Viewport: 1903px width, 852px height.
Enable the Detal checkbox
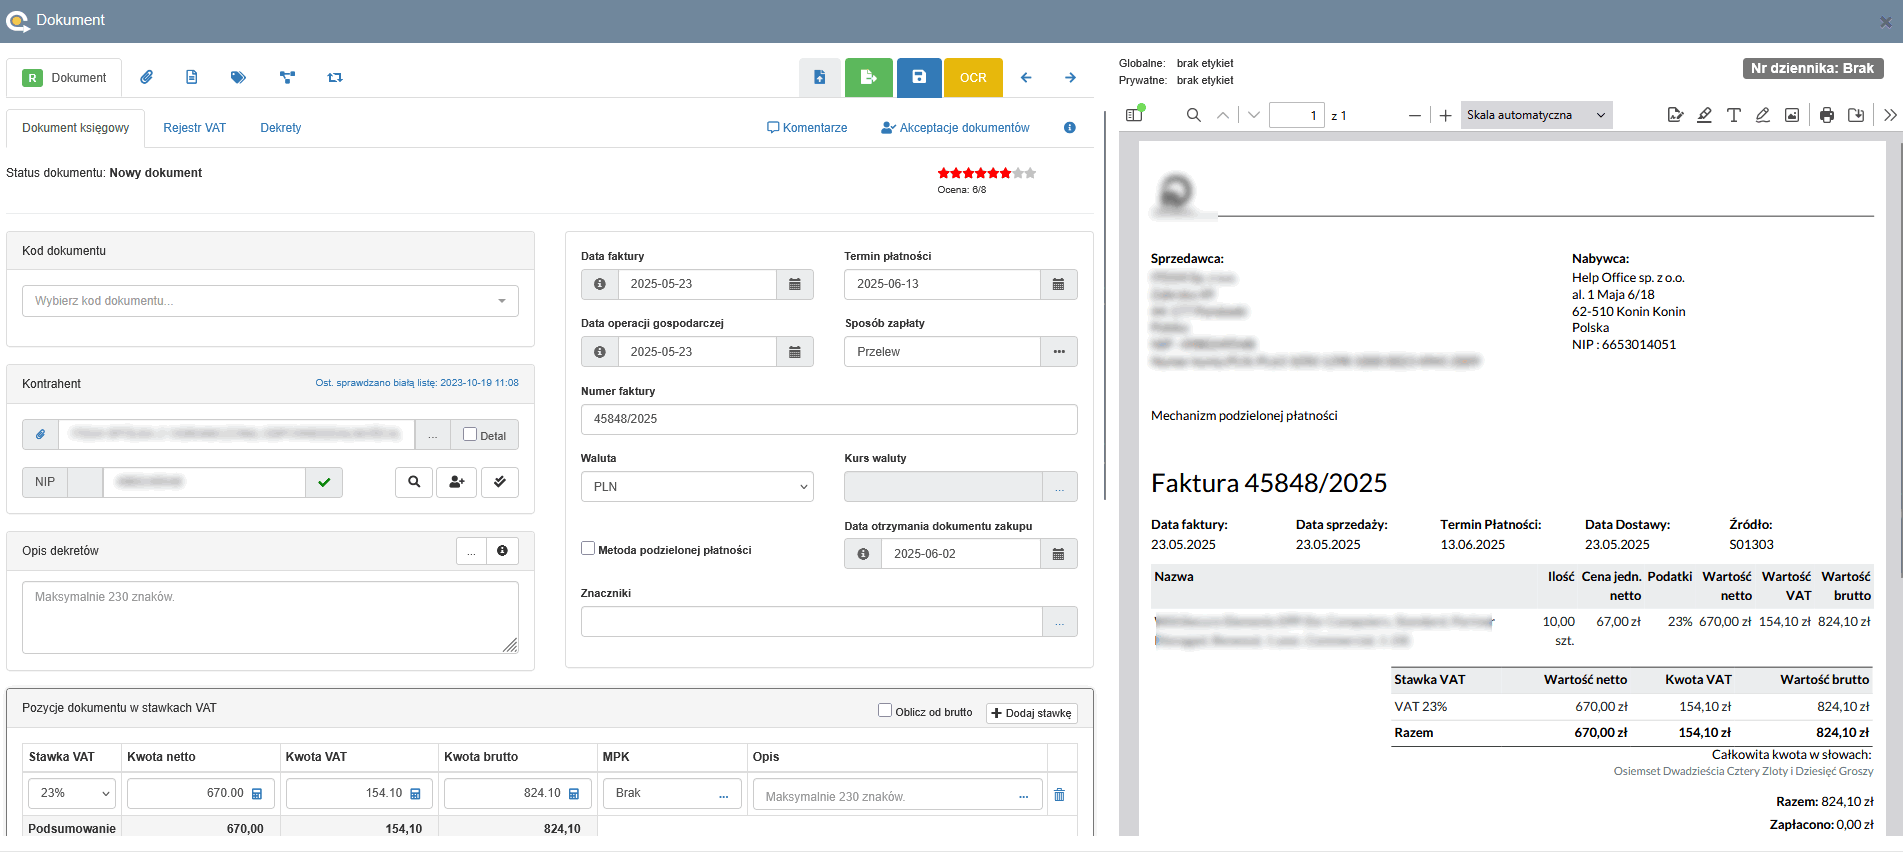[x=470, y=435]
